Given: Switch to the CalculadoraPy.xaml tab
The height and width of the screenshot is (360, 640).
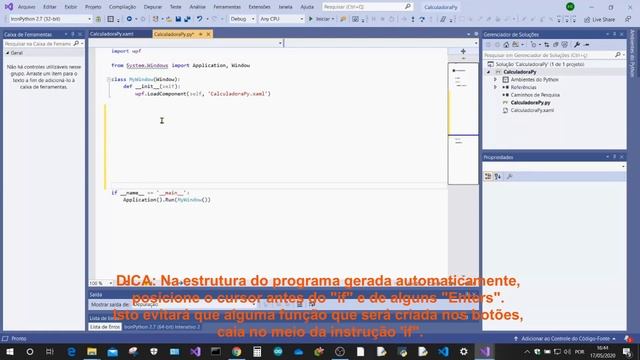Looking at the screenshot, I should tap(112, 34).
